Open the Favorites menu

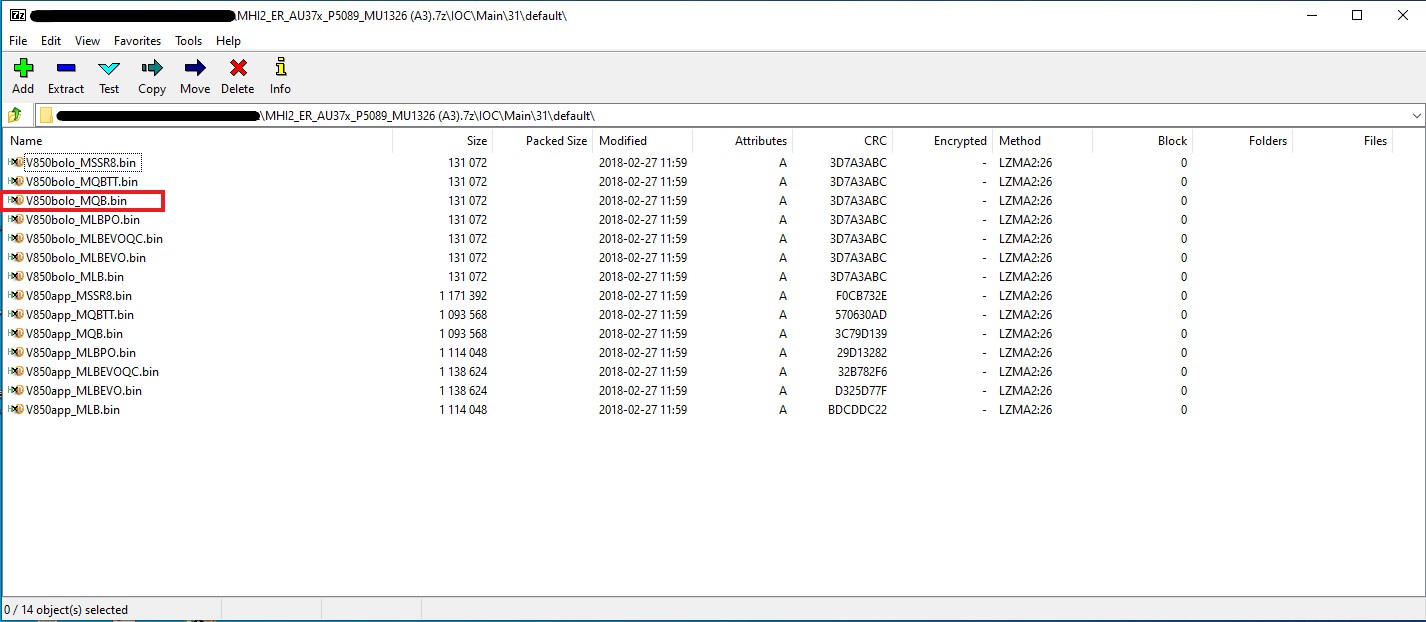(x=137, y=41)
